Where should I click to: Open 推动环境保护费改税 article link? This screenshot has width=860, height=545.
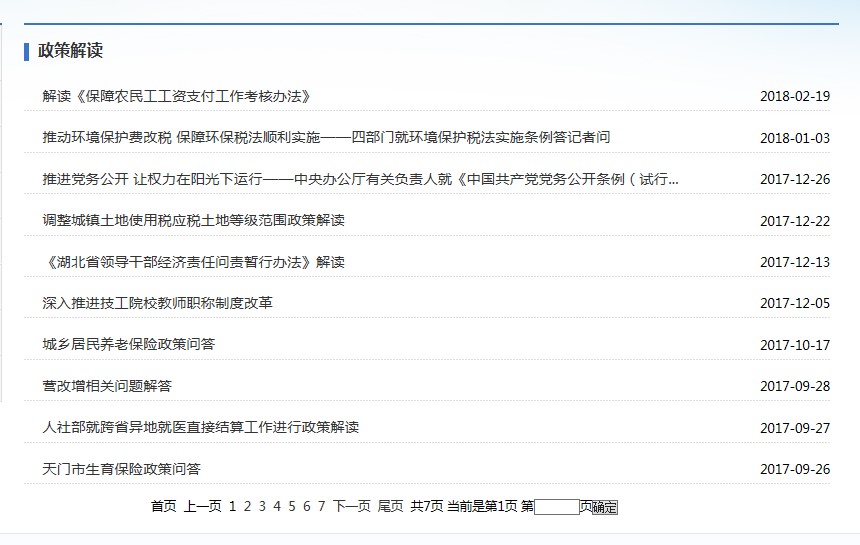tap(326, 137)
